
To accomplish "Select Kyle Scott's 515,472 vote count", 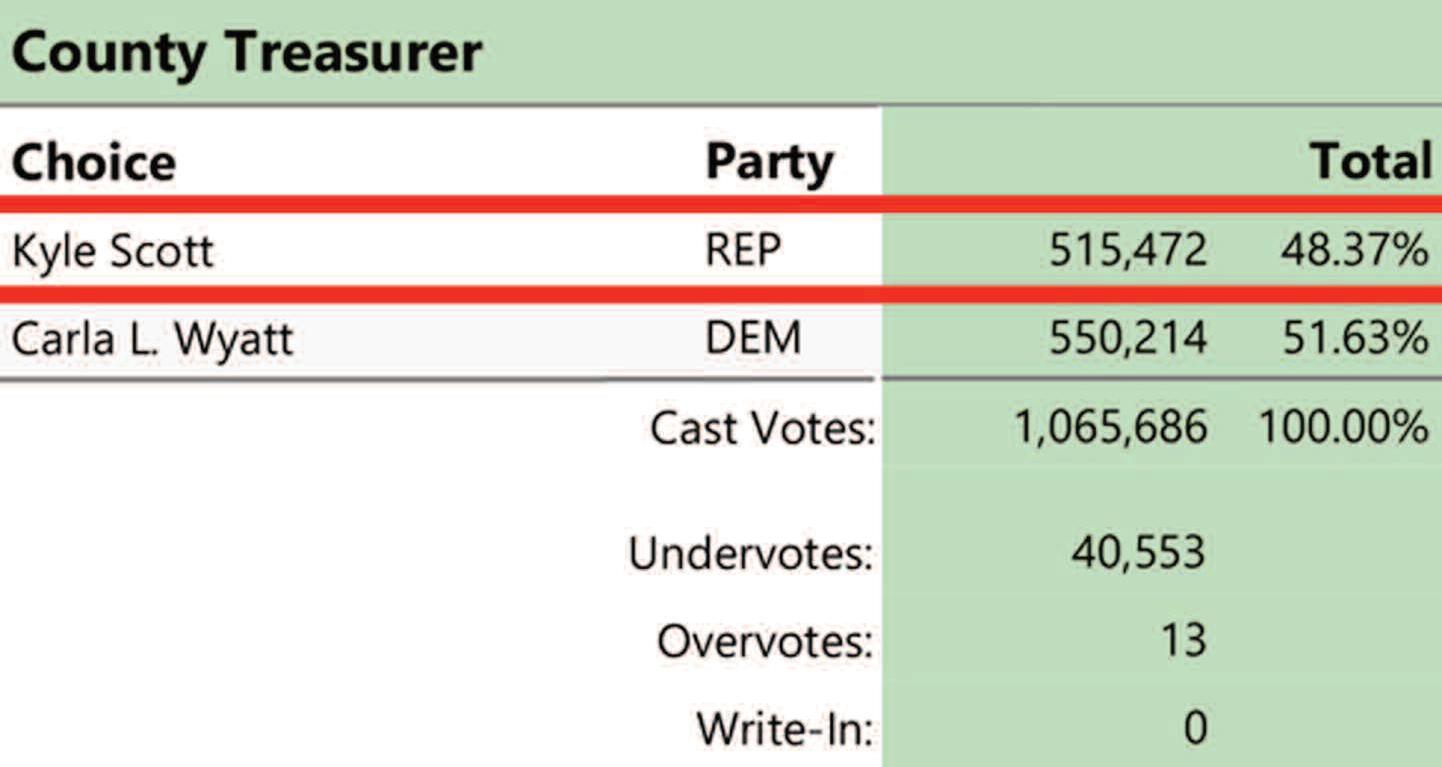I will 1128,251.
